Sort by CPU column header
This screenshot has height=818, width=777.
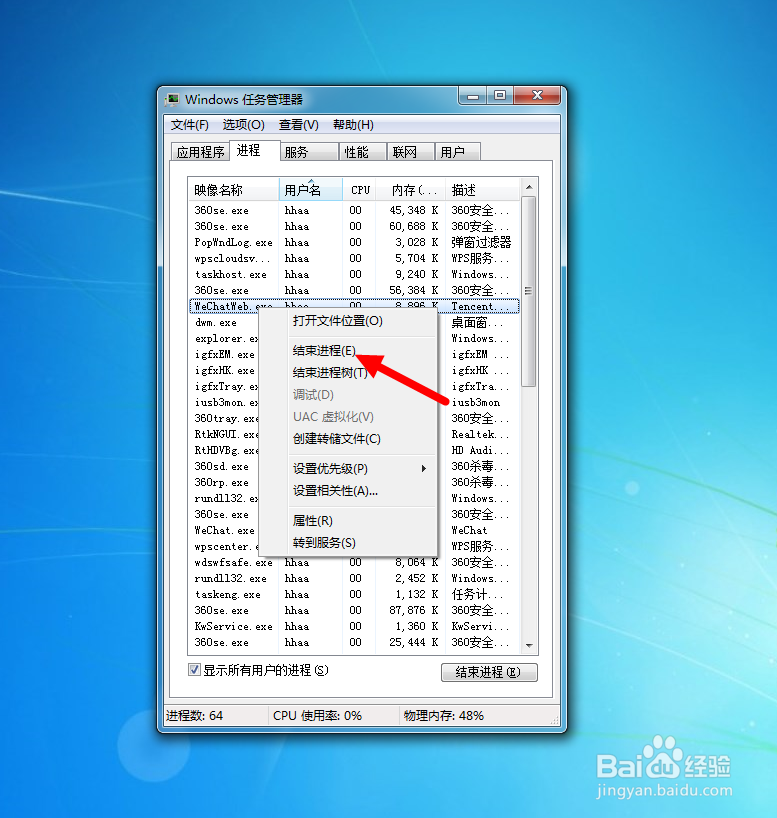360,190
